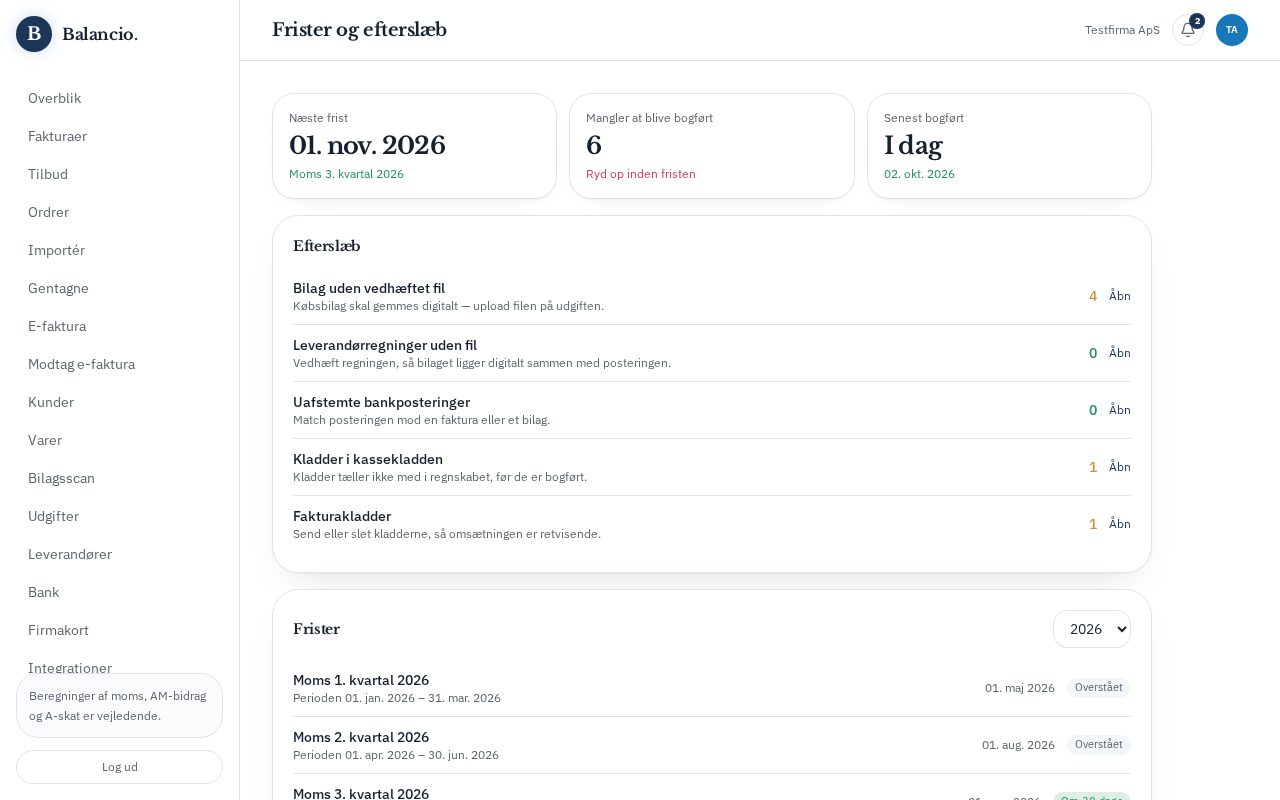Click Testfirma ApS company name
1280x800 pixels.
point(1122,30)
